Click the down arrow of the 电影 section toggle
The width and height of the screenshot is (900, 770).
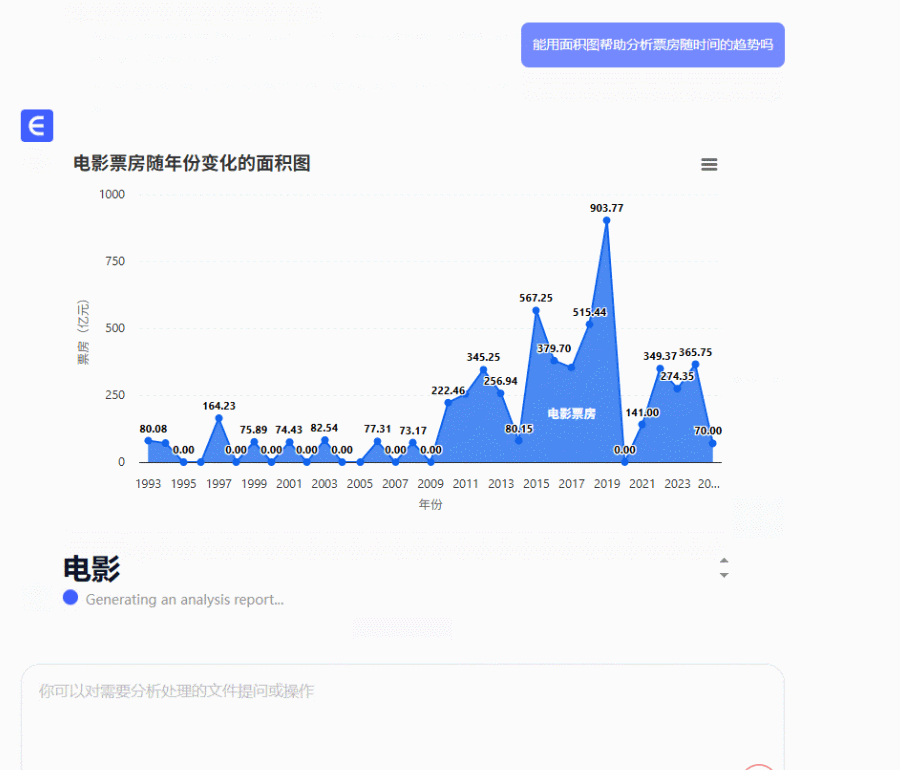coord(724,575)
